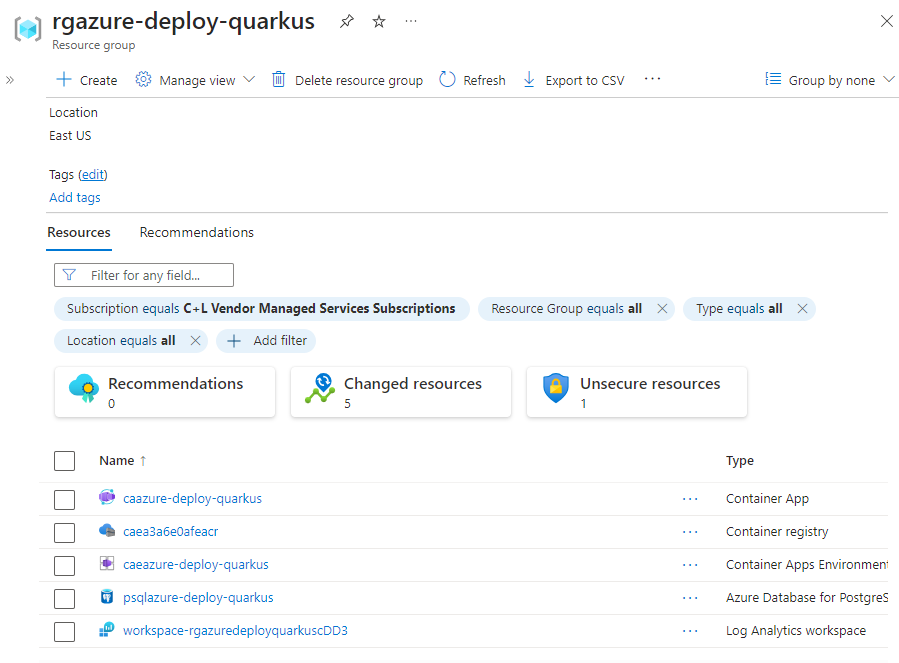Check the Log Analytics workspace row checkbox
The width and height of the screenshot is (899, 663).
[64, 631]
